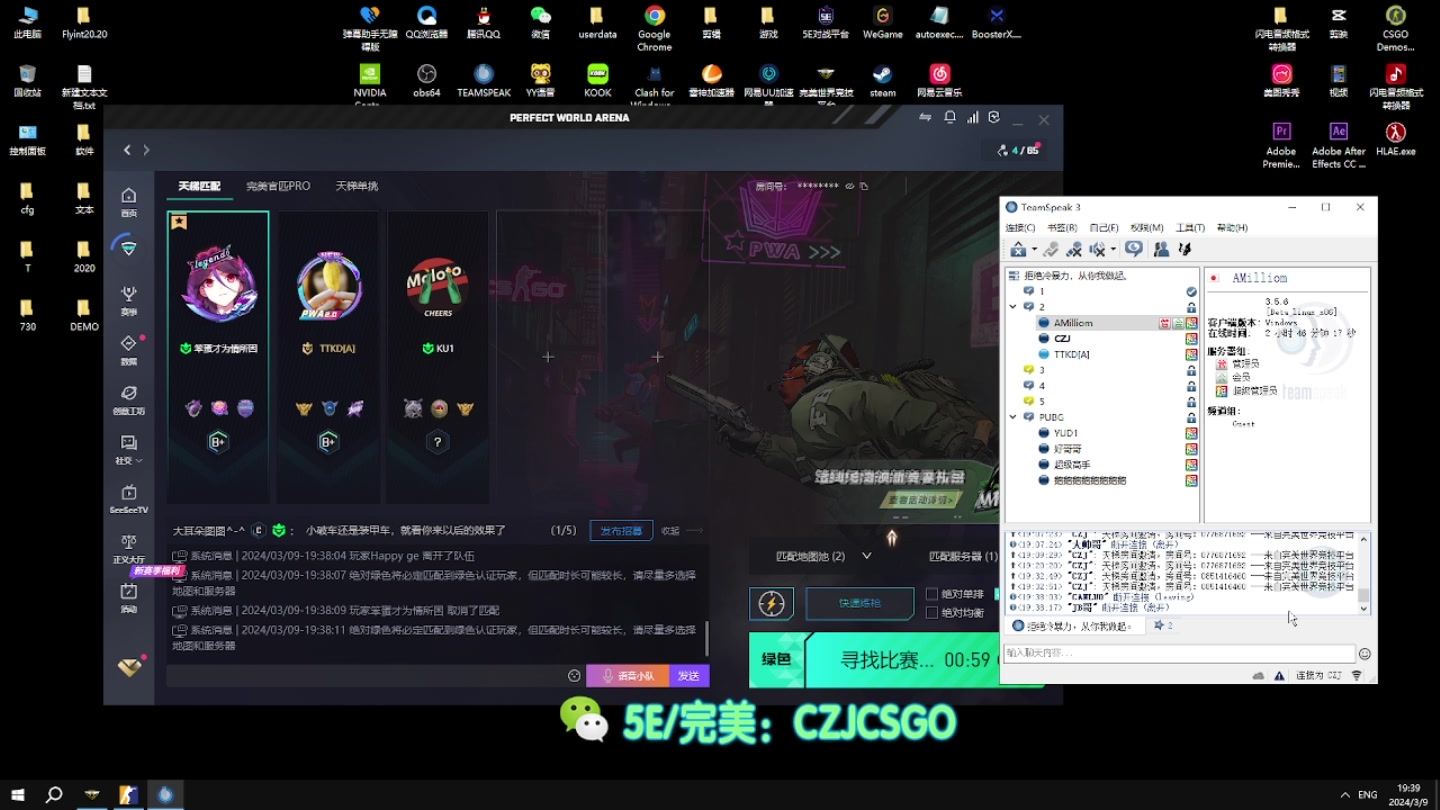1440x810 pixels.
Task: Toggle room number visibility eye icon
Action: click(x=849, y=186)
